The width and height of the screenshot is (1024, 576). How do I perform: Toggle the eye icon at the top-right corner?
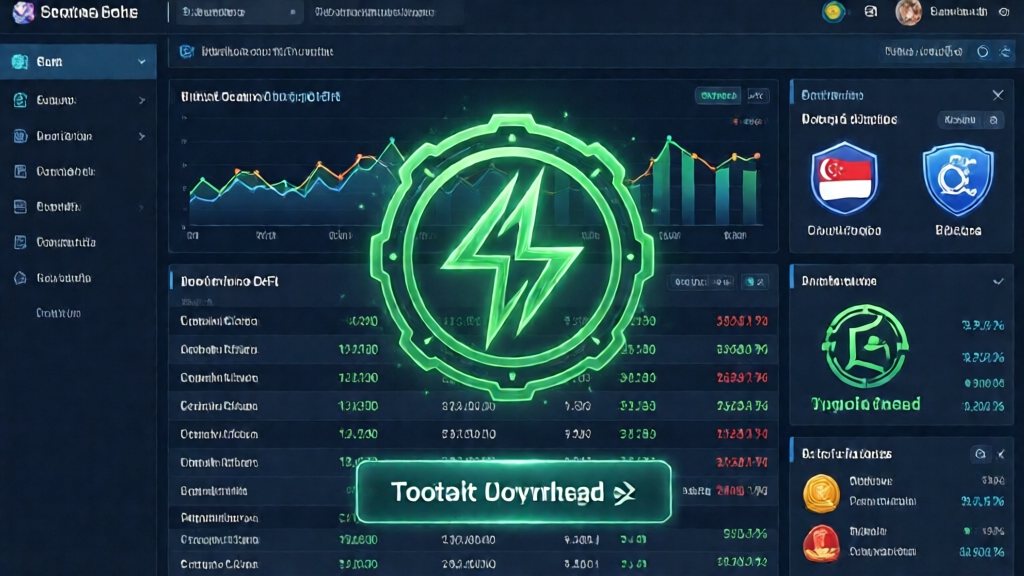click(x=1005, y=12)
